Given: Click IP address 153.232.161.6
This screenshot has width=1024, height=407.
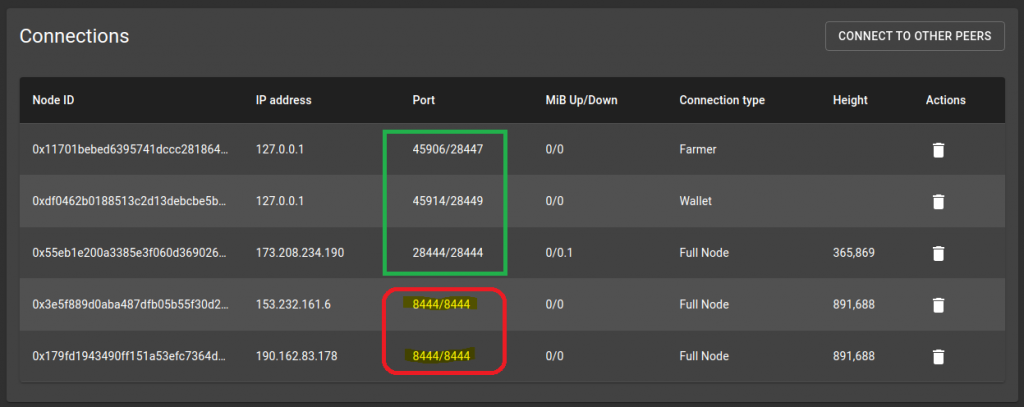Looking at the screenshot, I should pyautogui.click(x=293, y=304).
